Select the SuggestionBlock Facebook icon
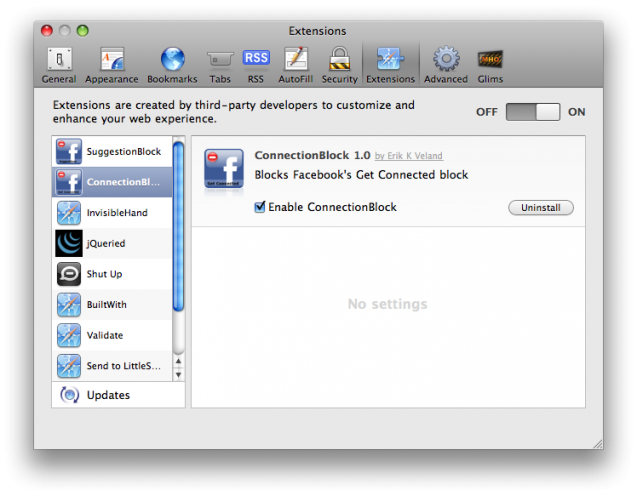The width and height of the screenshot is (637, 496). (x=69, y=152)
